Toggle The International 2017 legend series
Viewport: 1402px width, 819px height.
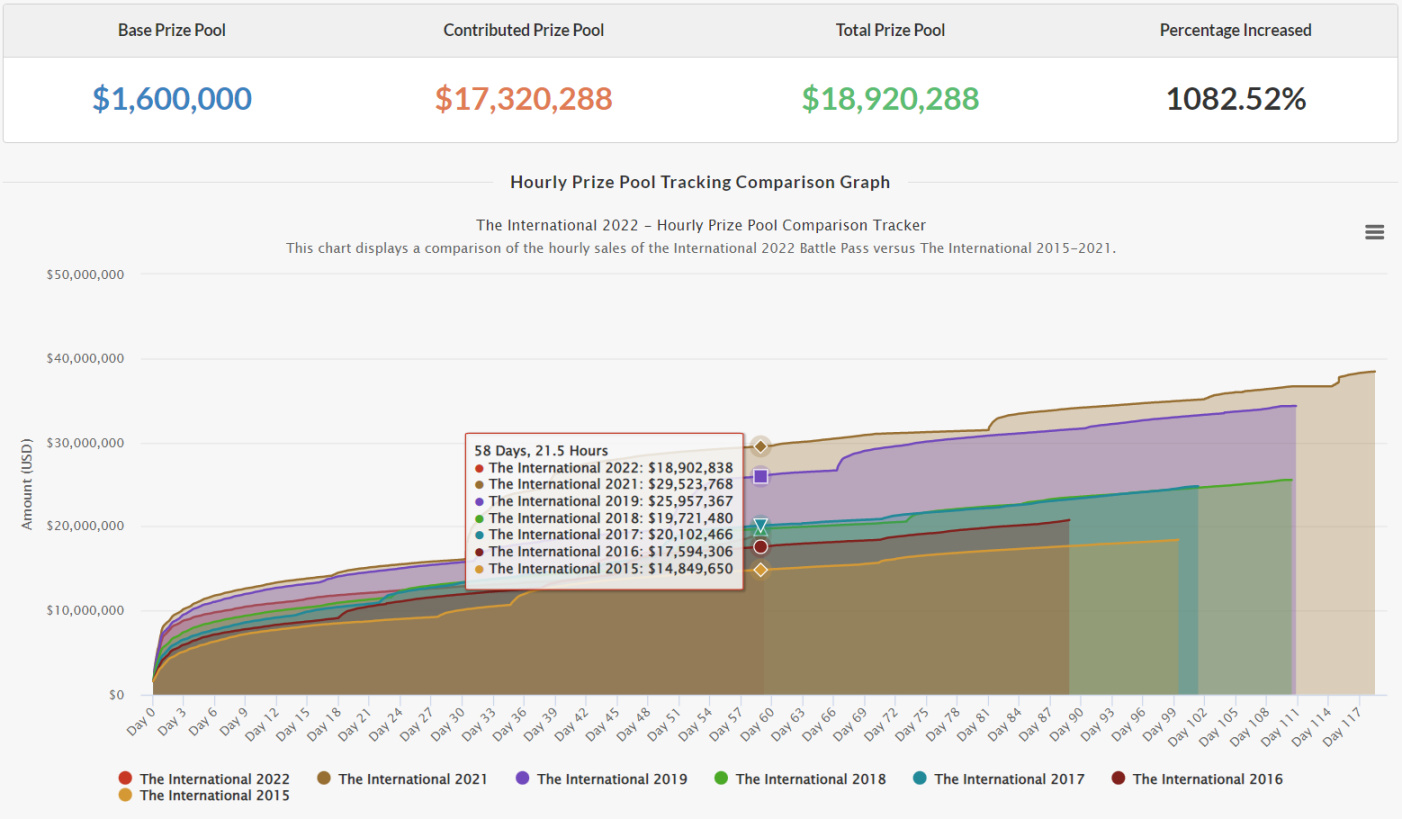998,779
